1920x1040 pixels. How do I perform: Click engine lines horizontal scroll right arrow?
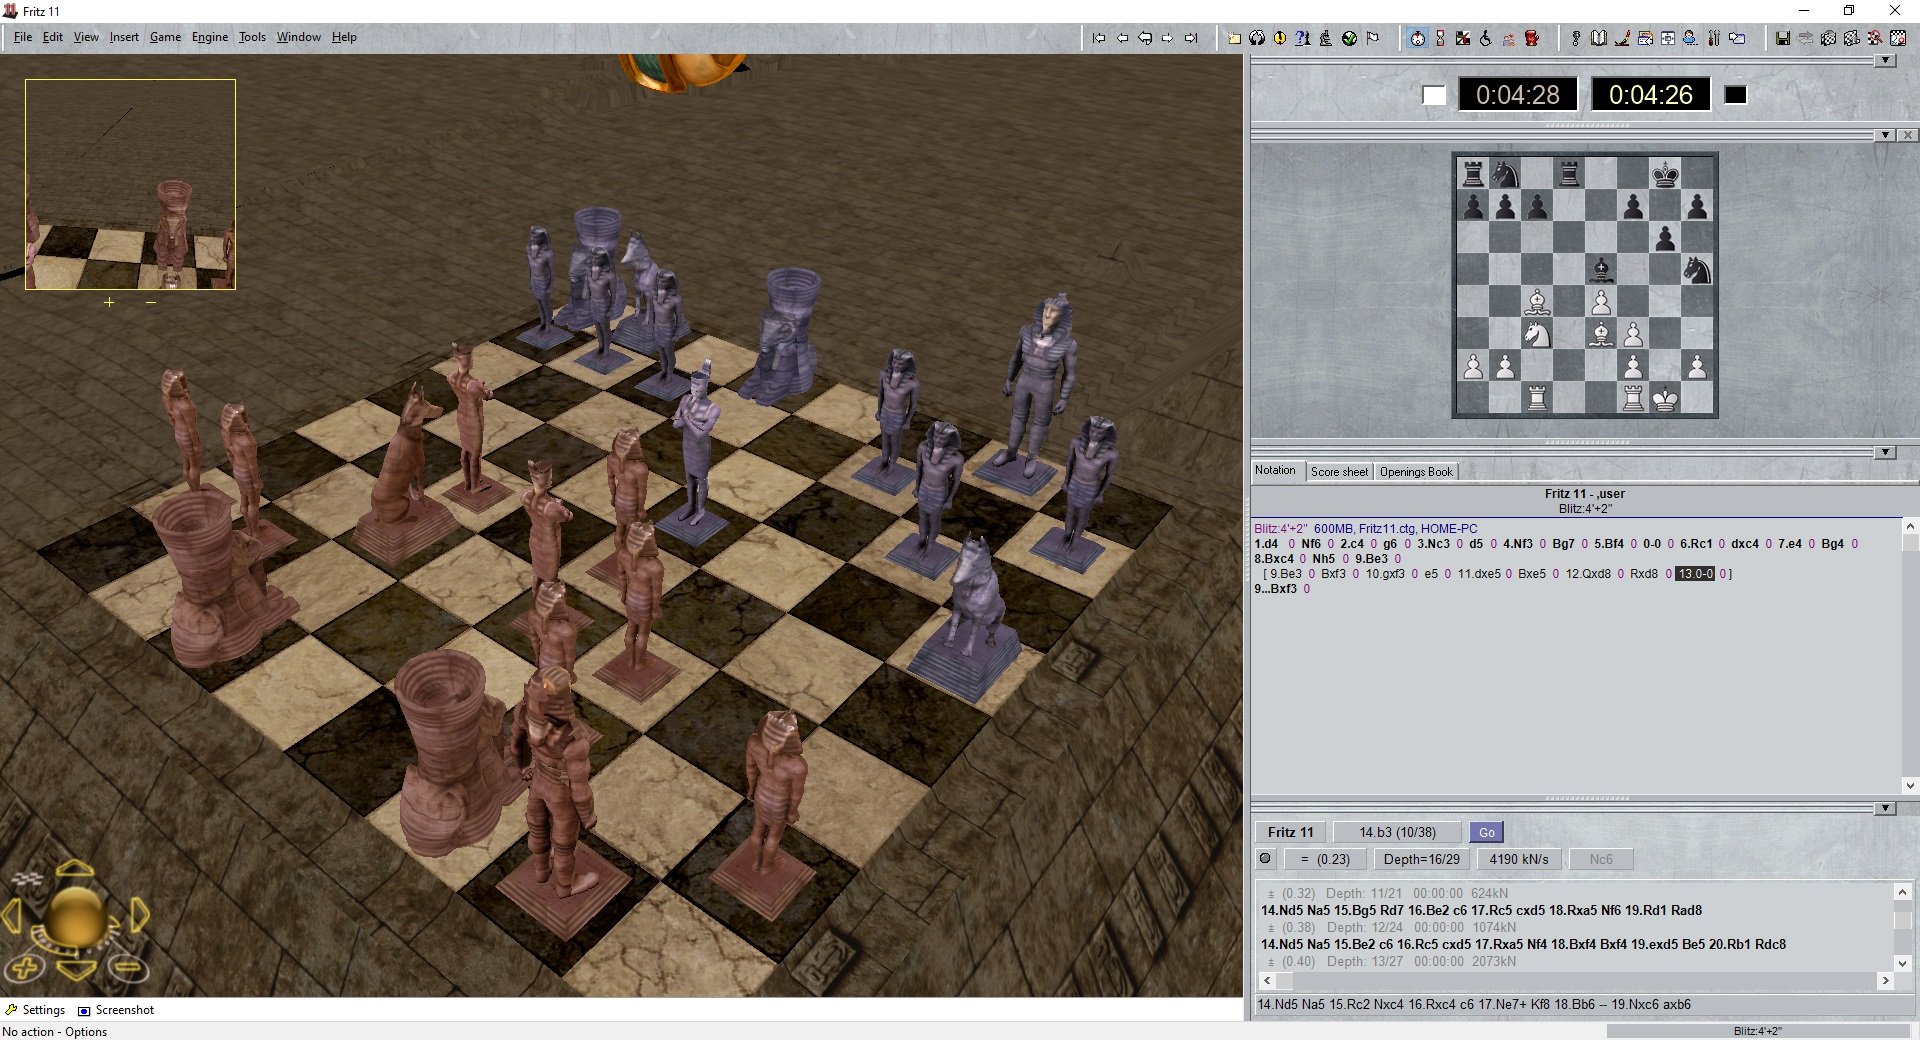1885,981
